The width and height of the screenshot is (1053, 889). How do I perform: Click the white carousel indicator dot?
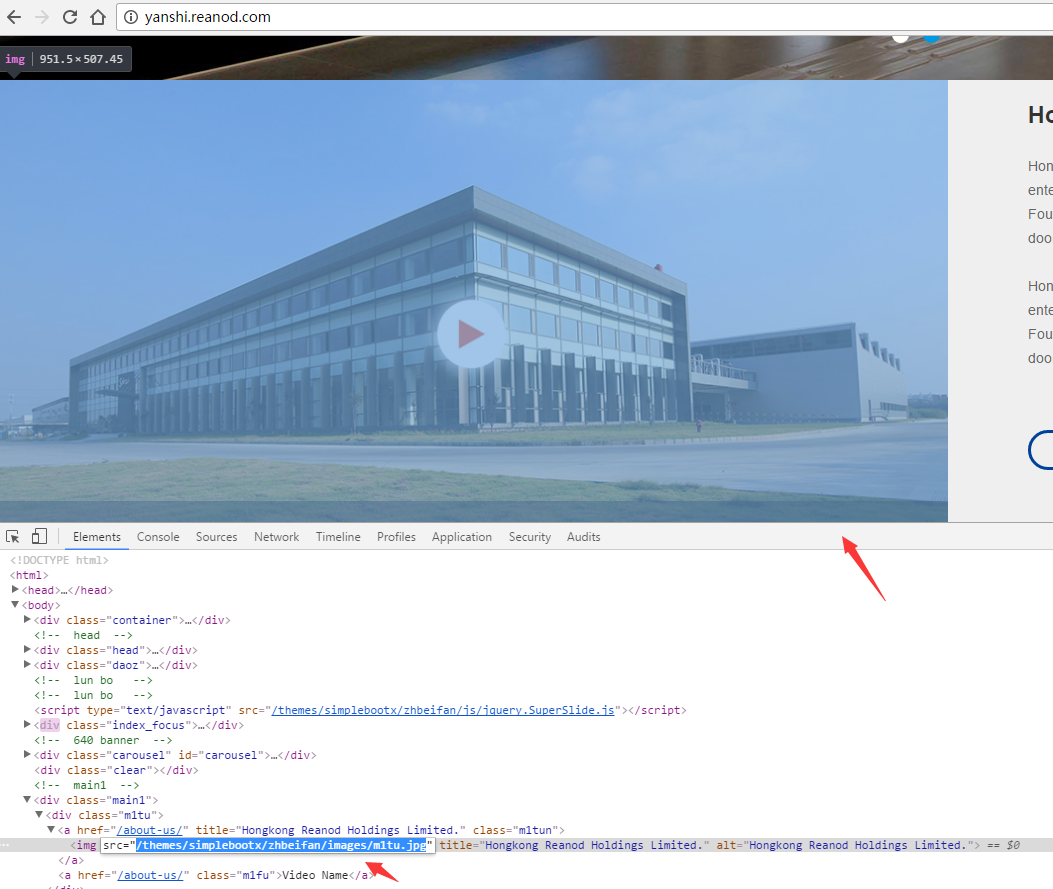coord(901,38)
